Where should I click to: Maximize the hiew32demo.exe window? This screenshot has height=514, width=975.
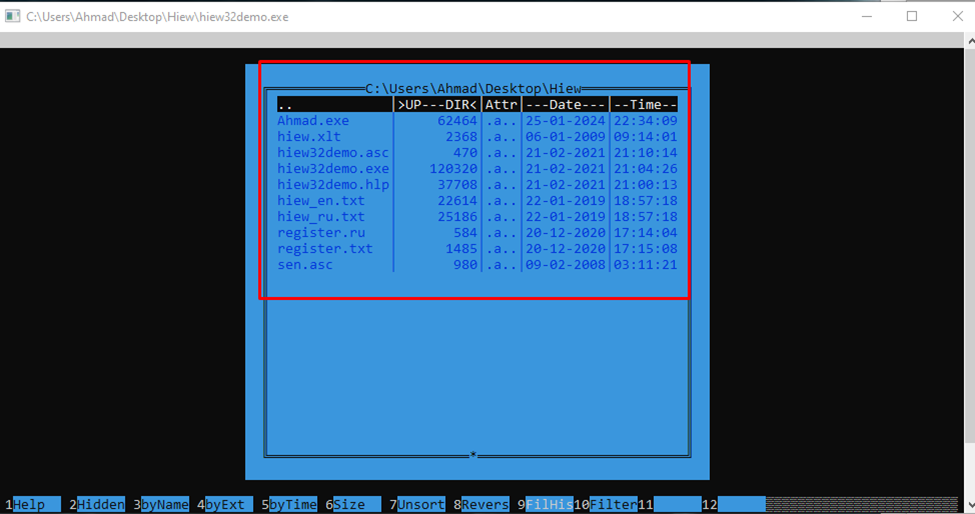pos(912,16)
